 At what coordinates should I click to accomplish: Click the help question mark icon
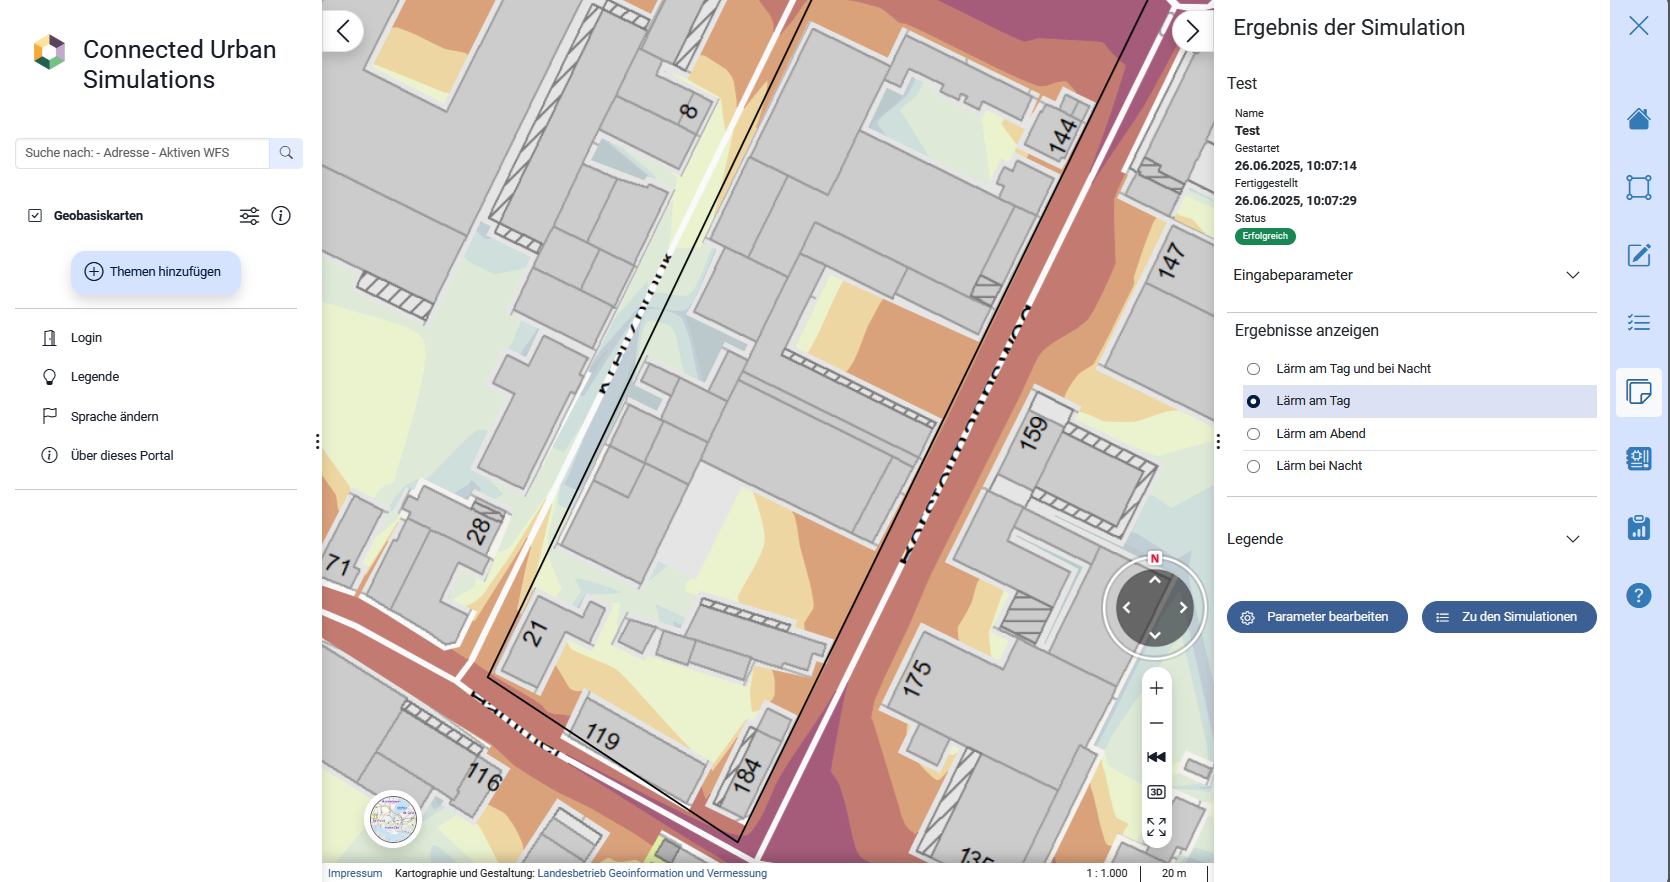pyautogui.click(x=1638, y=596)
